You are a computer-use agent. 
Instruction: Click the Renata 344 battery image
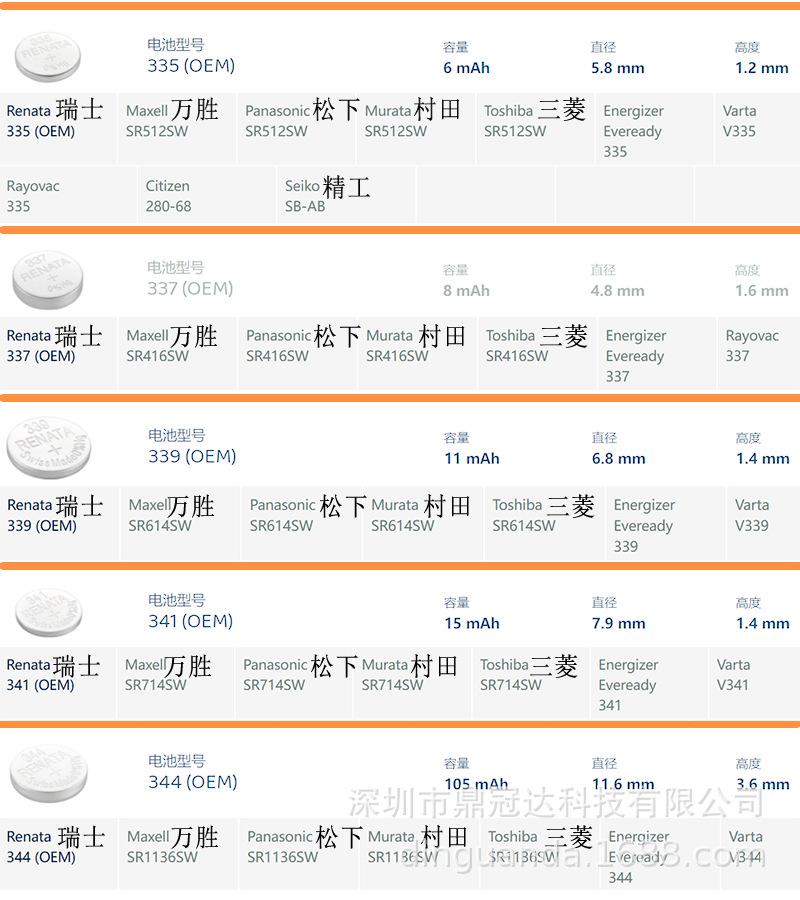point(49,774)
